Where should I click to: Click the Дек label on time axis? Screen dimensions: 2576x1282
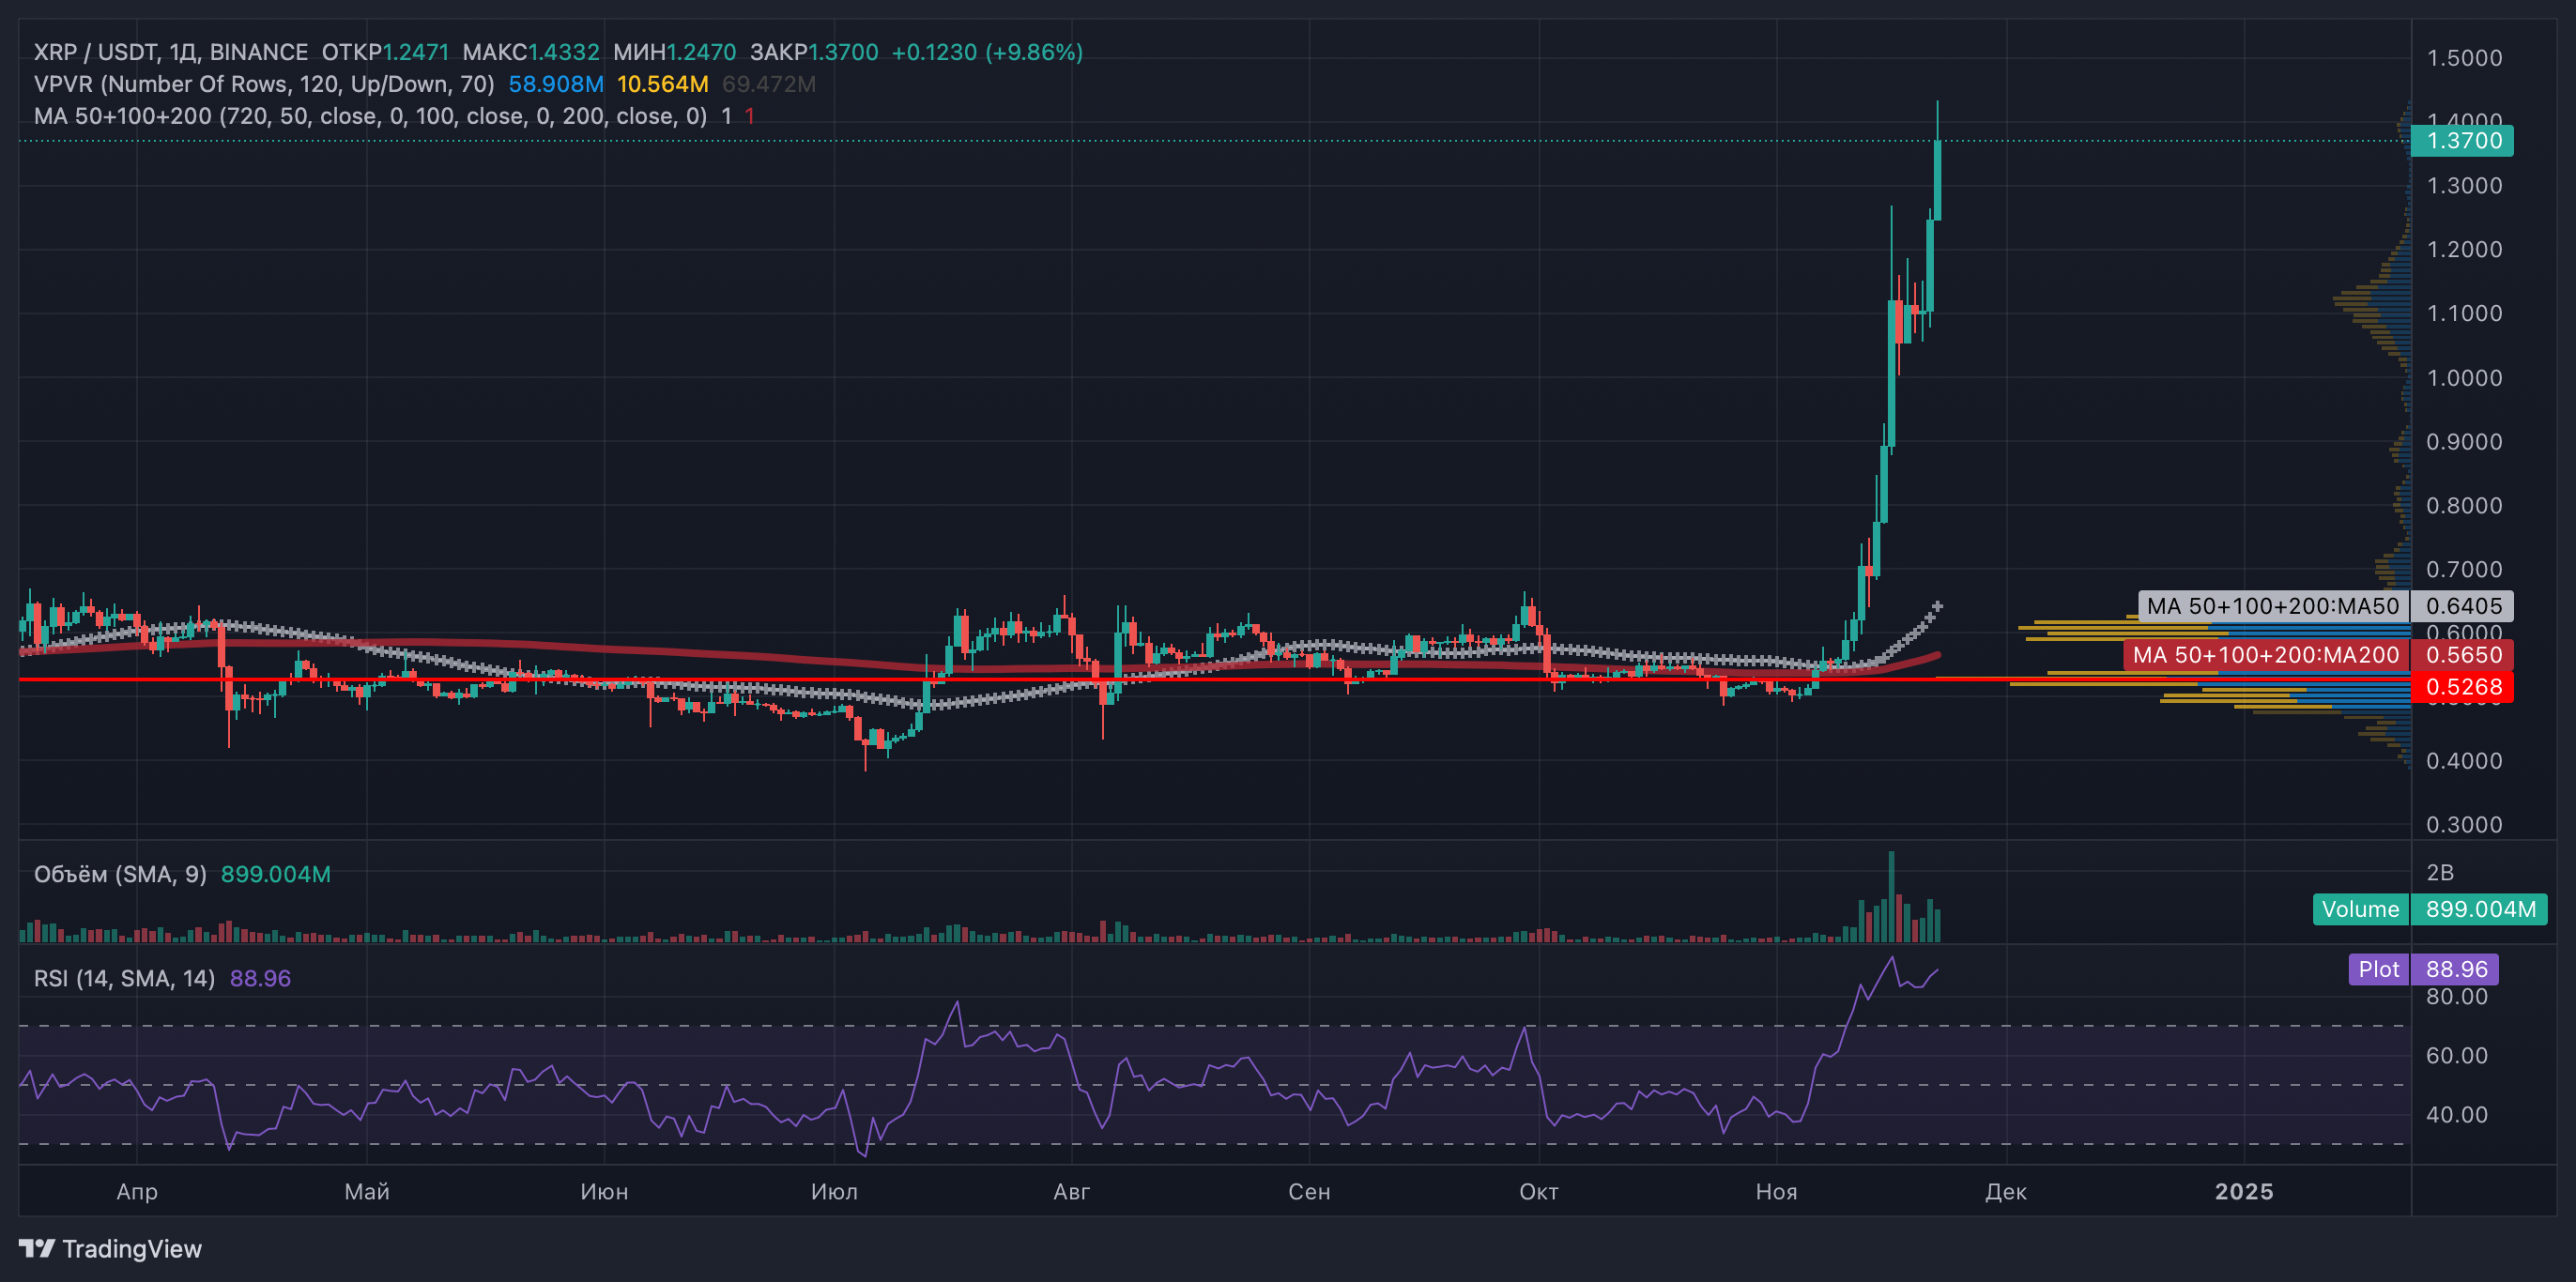2006,1192
